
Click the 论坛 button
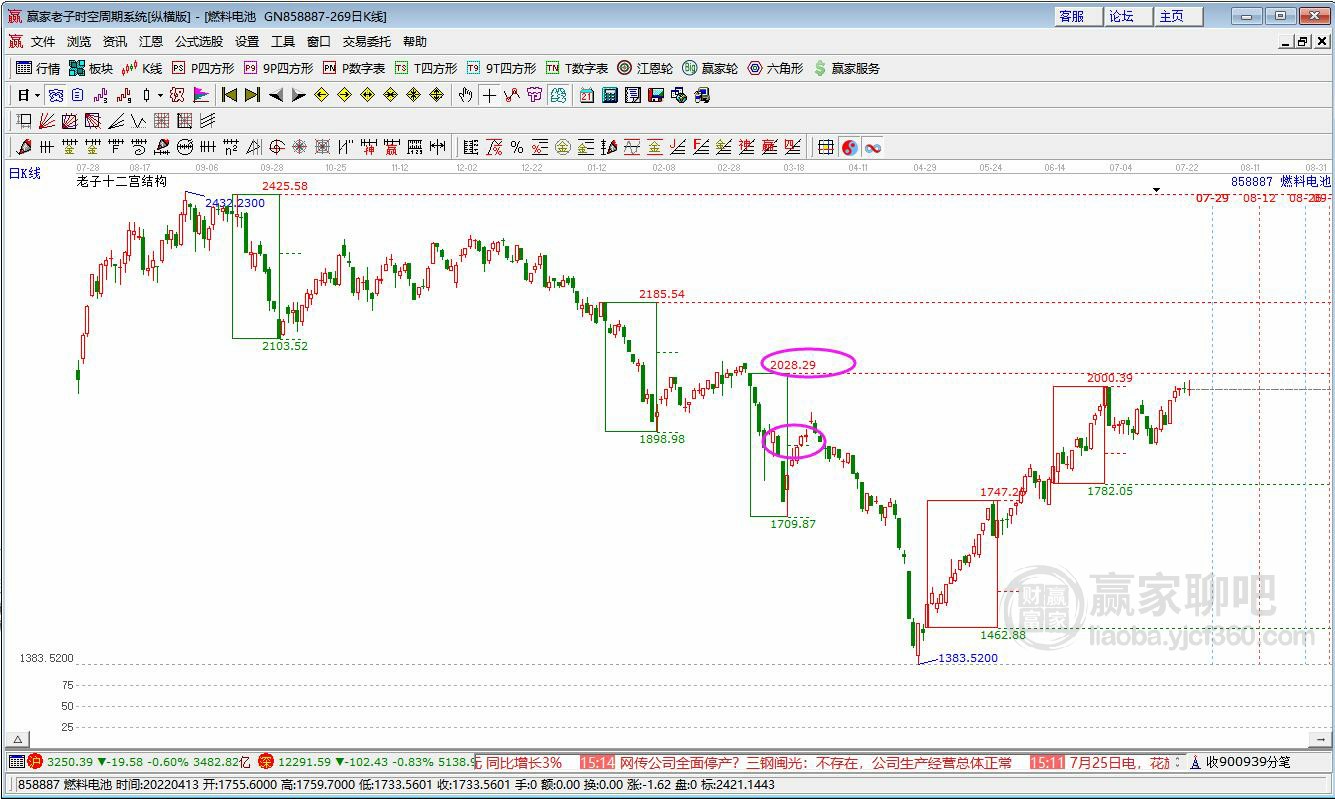pos(1129,16)
